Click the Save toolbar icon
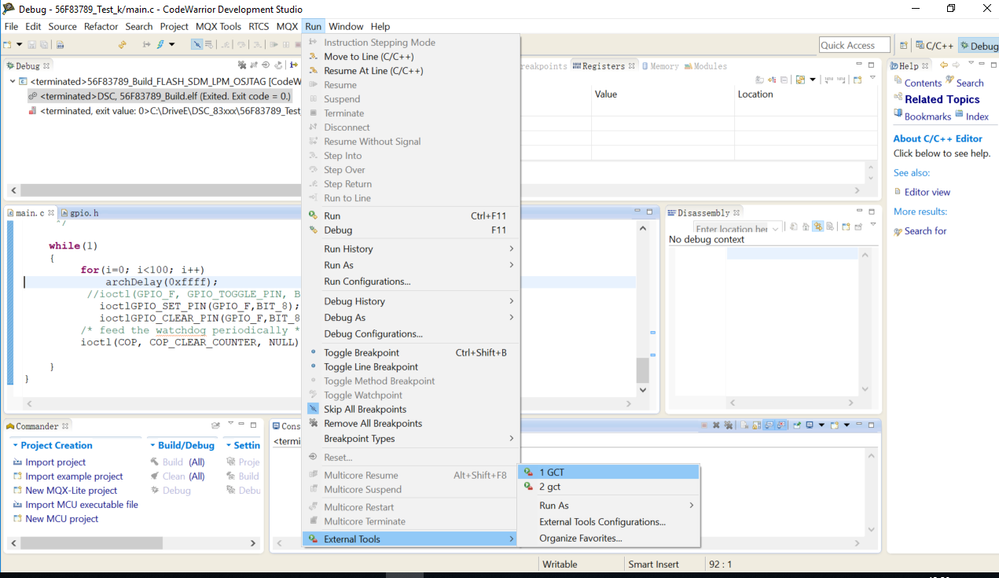This screenshot has width=999, height=578. pos(31,45)
